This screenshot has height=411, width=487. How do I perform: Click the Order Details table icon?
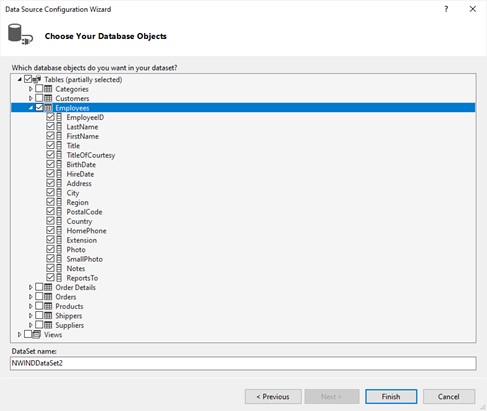48,287
